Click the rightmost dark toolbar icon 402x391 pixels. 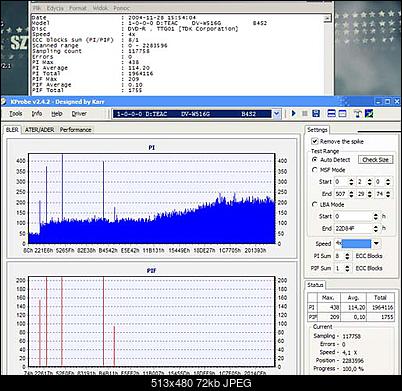(369, 114)
